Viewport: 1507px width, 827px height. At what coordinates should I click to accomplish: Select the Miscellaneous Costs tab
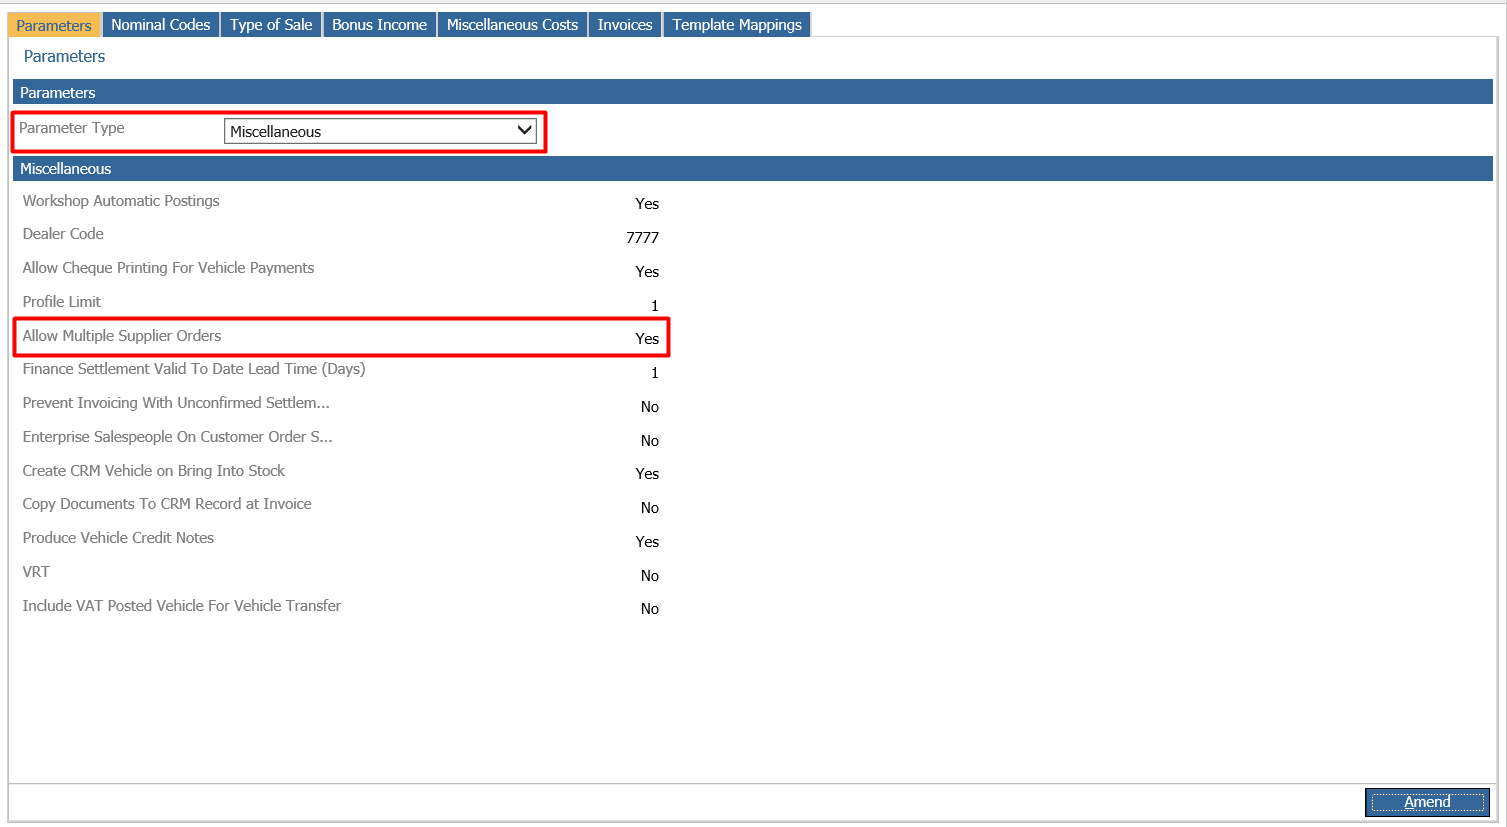(512, 25)
